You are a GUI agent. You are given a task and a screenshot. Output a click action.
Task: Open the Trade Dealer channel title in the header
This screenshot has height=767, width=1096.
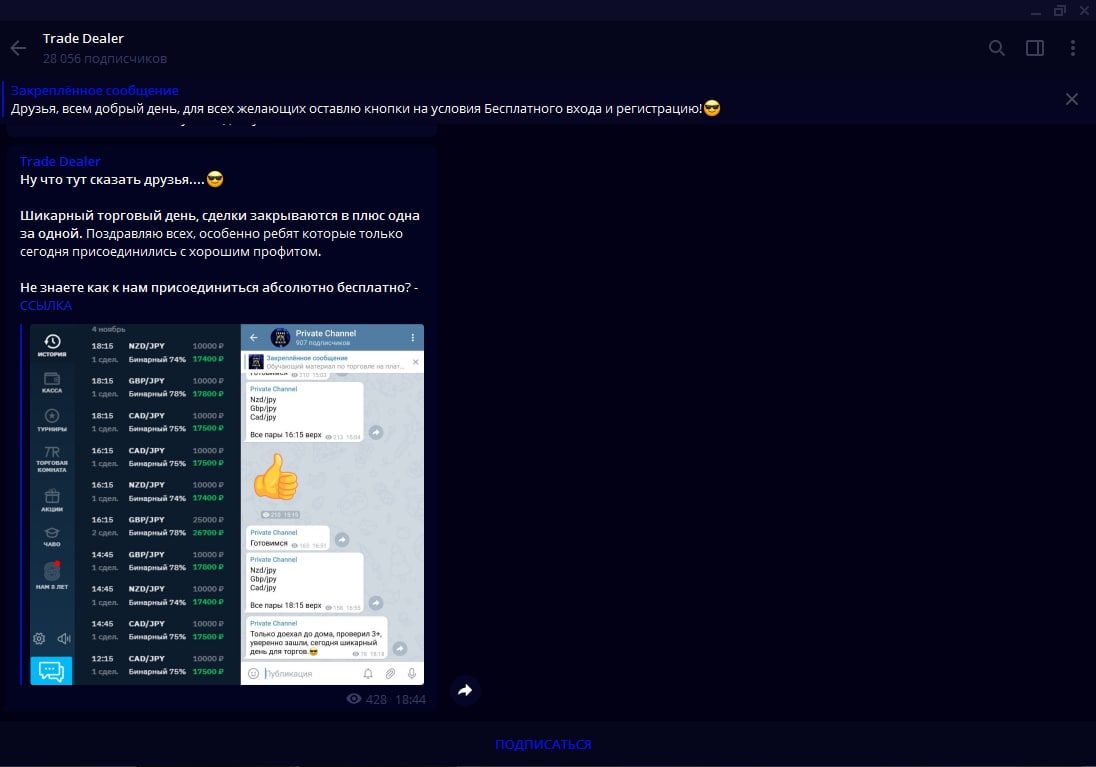[83, 38]
